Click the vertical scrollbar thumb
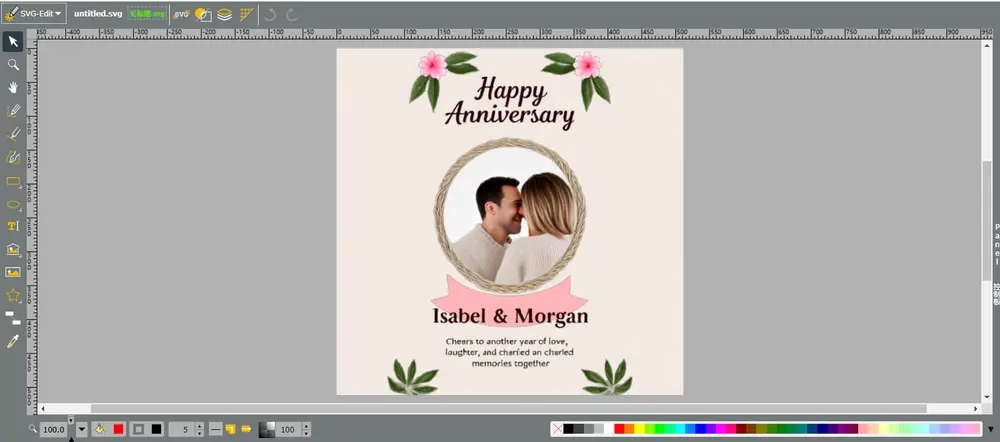 (x=987, y=219)
